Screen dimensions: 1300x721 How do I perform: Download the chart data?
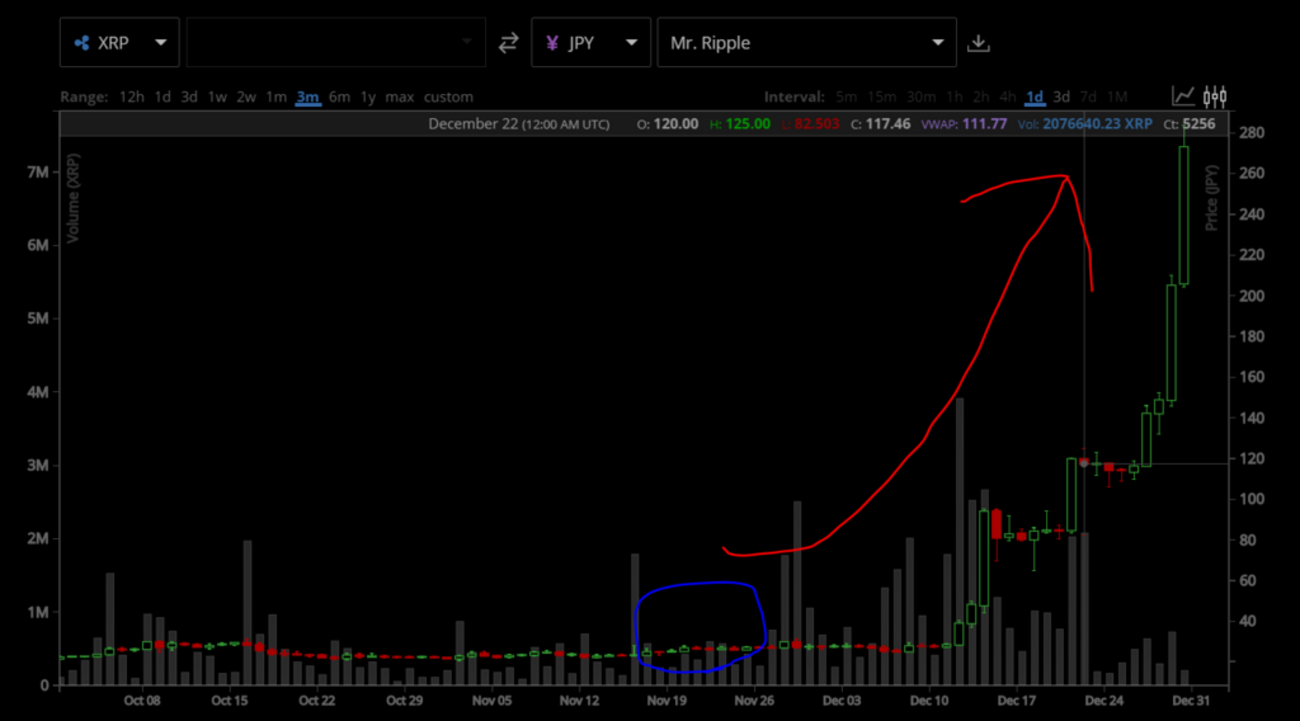click(979, 43)
